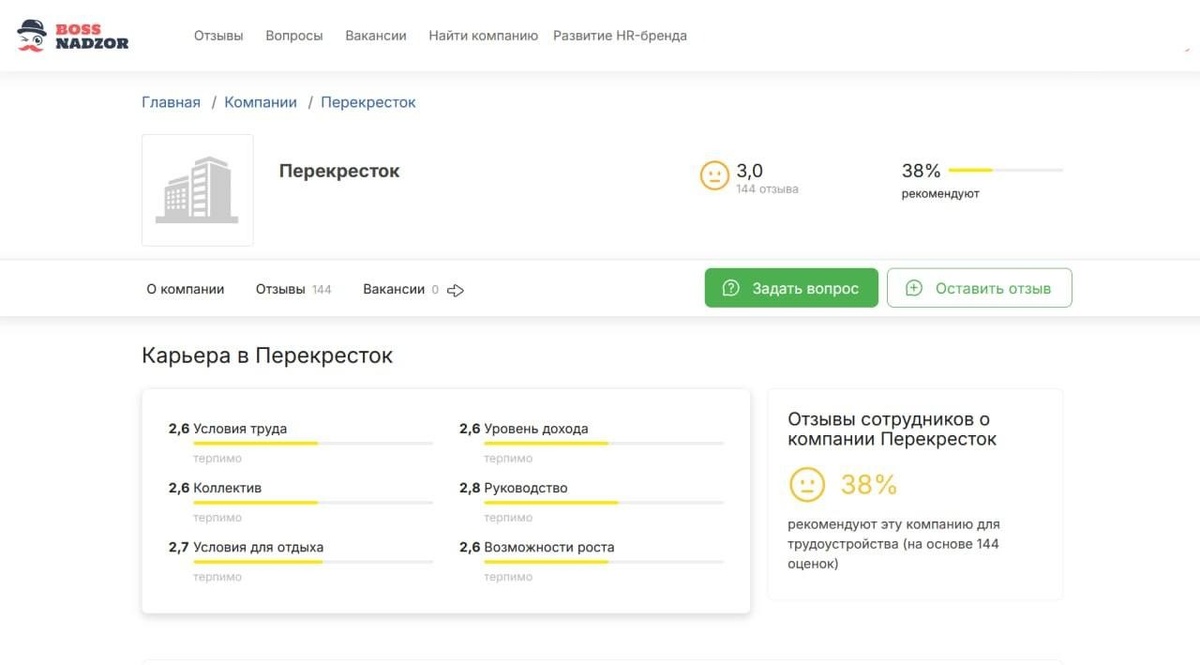Viewport: 1200px width, 665px height.
Task: Navigate to Главная via the breadcrumb
Action: (x=170, y=101)
